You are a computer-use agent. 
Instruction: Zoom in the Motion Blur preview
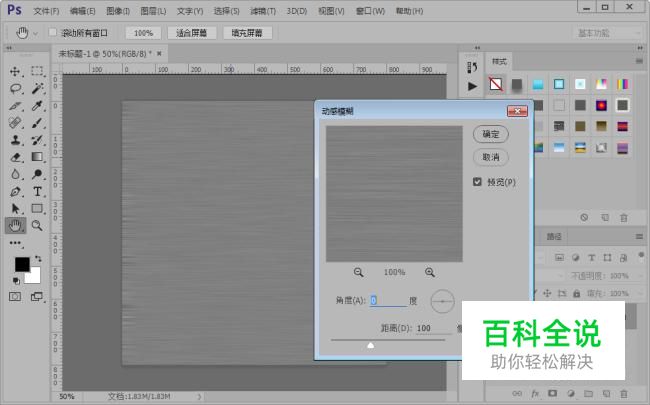point(430,272)
